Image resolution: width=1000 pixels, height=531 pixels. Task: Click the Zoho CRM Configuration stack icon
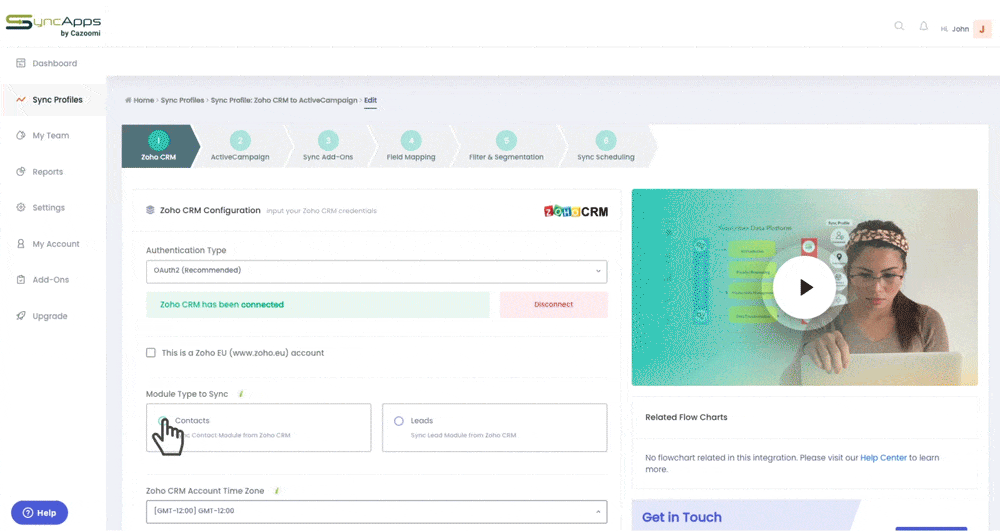(150, 210)
